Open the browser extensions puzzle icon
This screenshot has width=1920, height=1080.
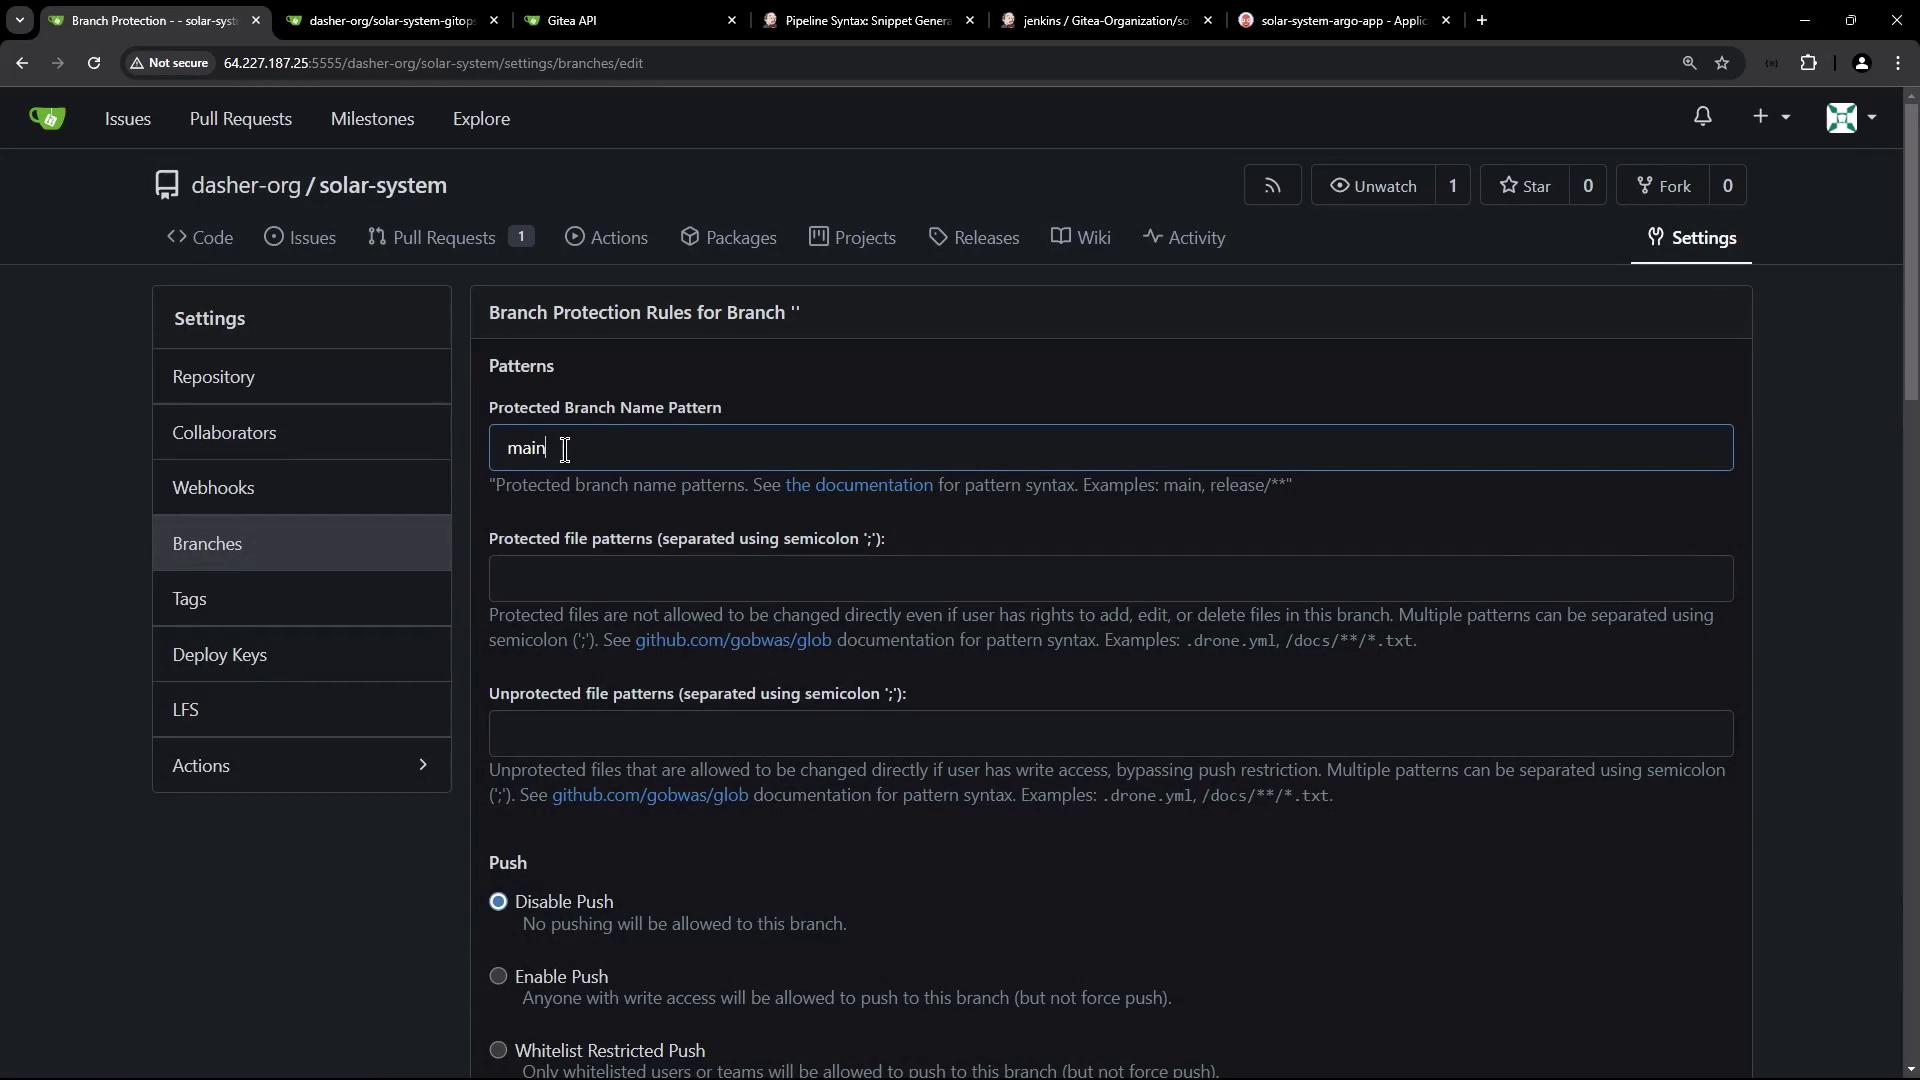(1808, 63)
